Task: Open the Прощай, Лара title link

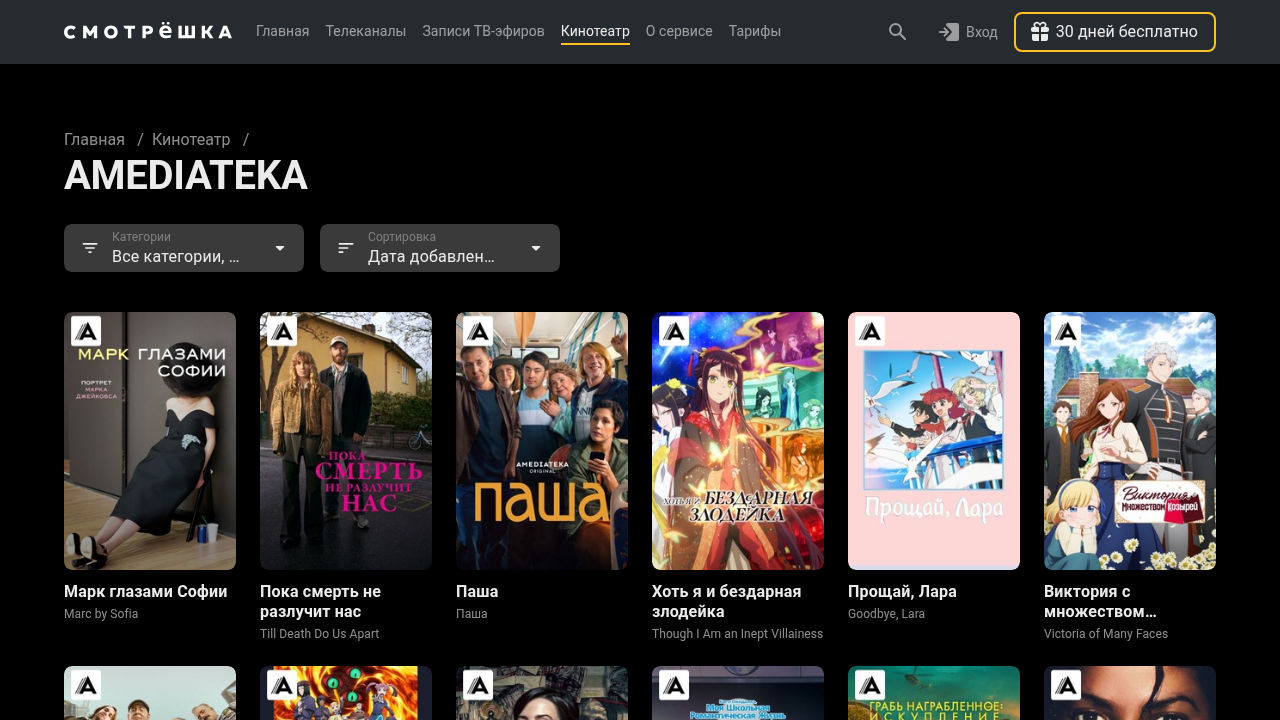Action: (x=902, y=592)
